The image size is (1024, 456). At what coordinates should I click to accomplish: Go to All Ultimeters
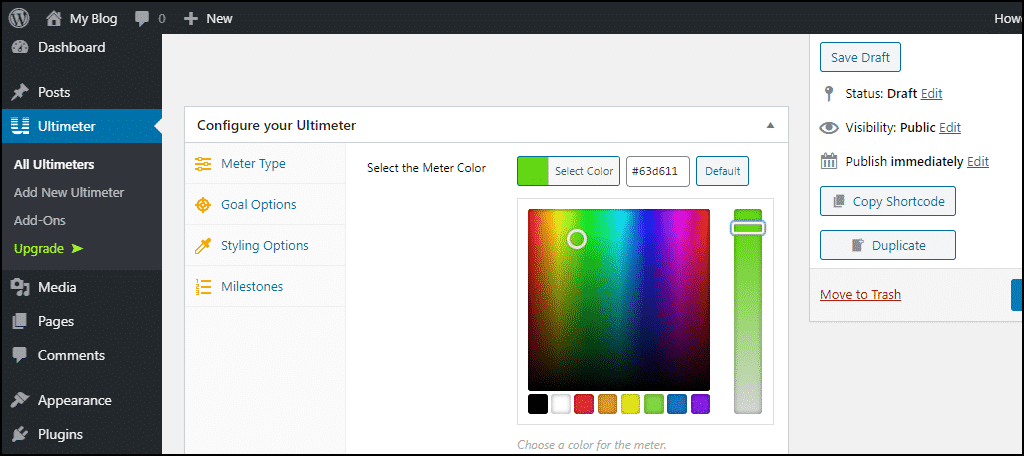54,165
